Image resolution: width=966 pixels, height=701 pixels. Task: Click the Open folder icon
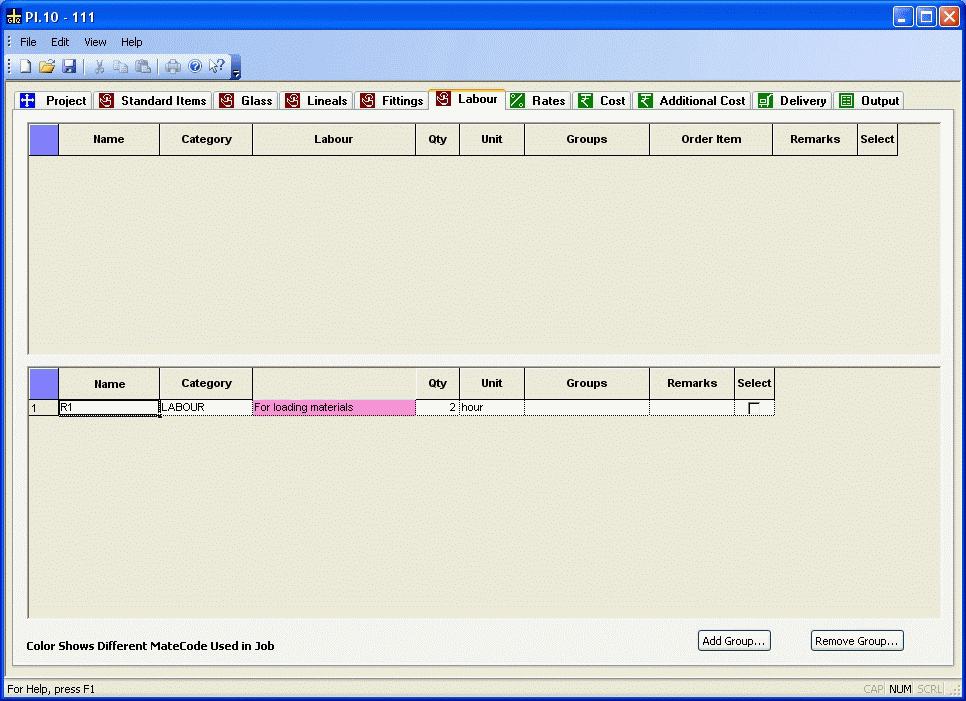pos(47,67)
